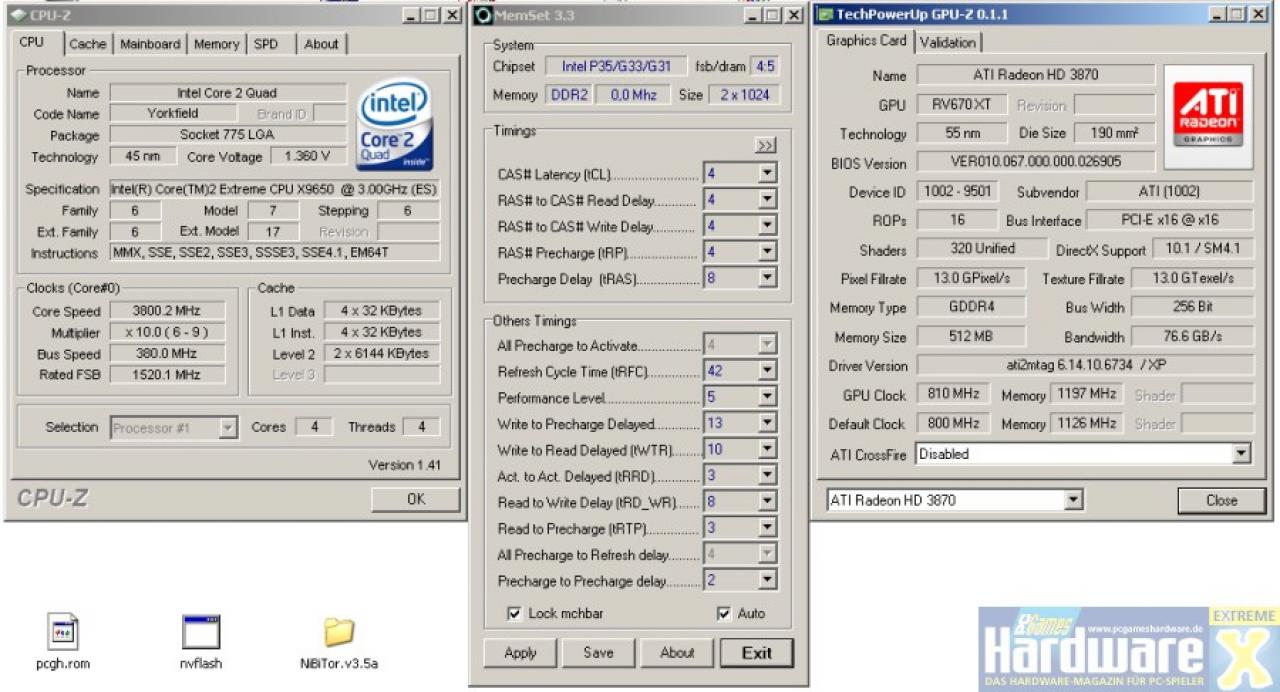
Task: Switch to the SPD tab in CPU-Z
Action: (x=266, y=44)
